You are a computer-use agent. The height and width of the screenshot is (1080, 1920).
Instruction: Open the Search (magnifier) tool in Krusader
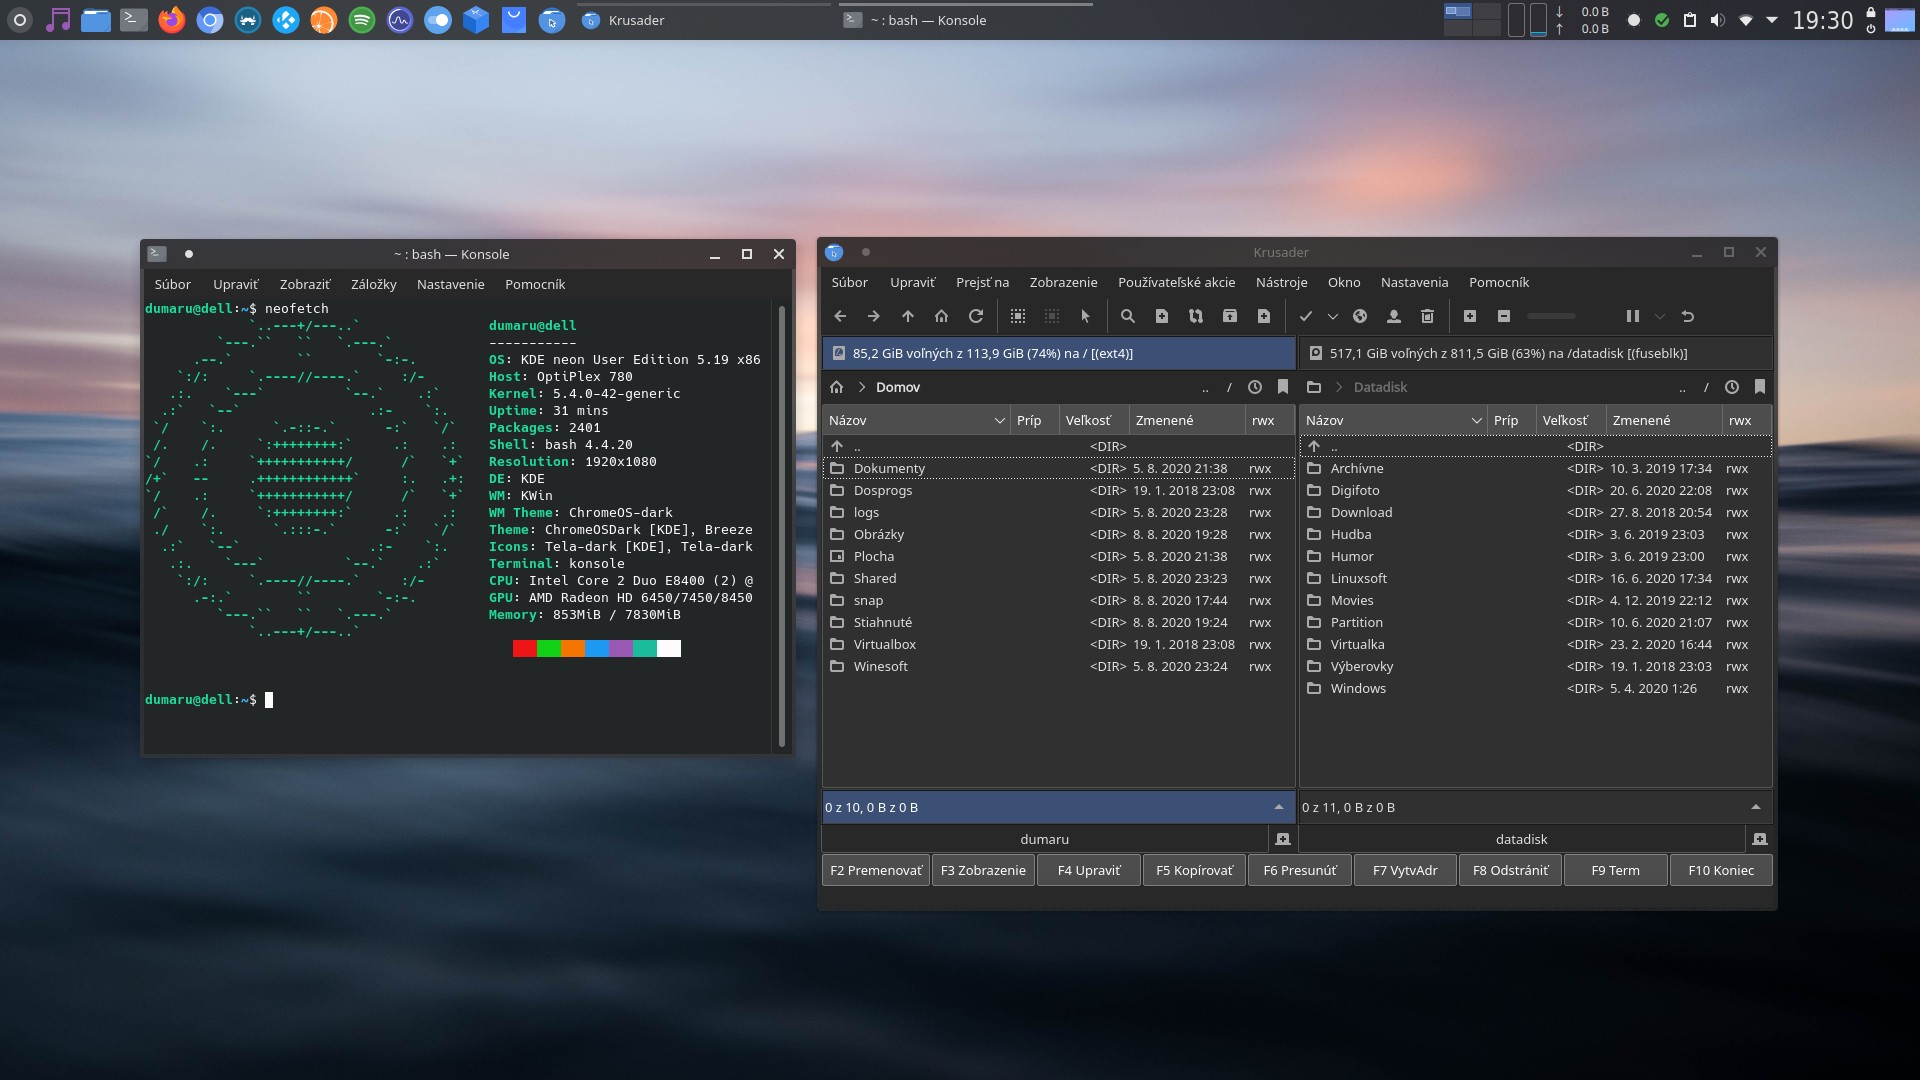coord(1127,316)
